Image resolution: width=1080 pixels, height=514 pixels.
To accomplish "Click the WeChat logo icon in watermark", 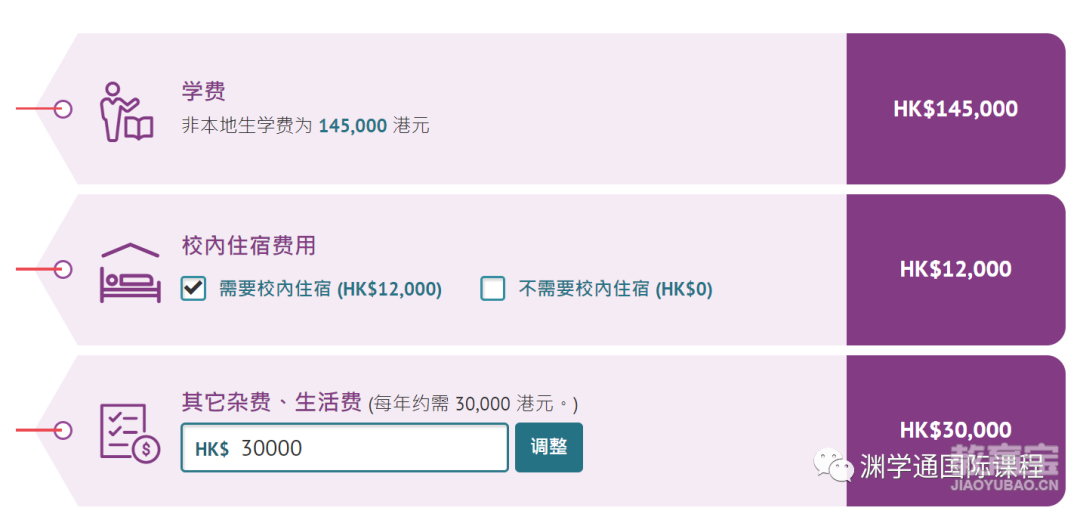I will [833, 466].
